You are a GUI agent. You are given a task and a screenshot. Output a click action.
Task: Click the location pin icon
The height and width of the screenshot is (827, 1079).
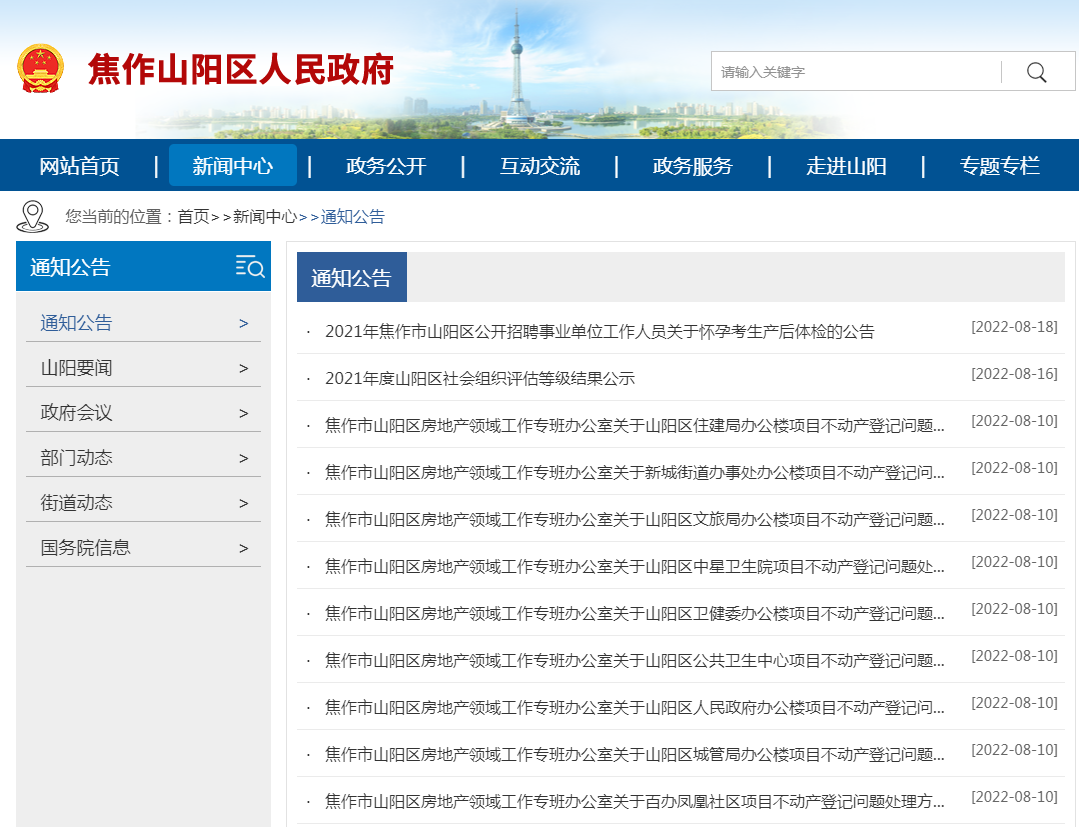[x=33, y=216]
